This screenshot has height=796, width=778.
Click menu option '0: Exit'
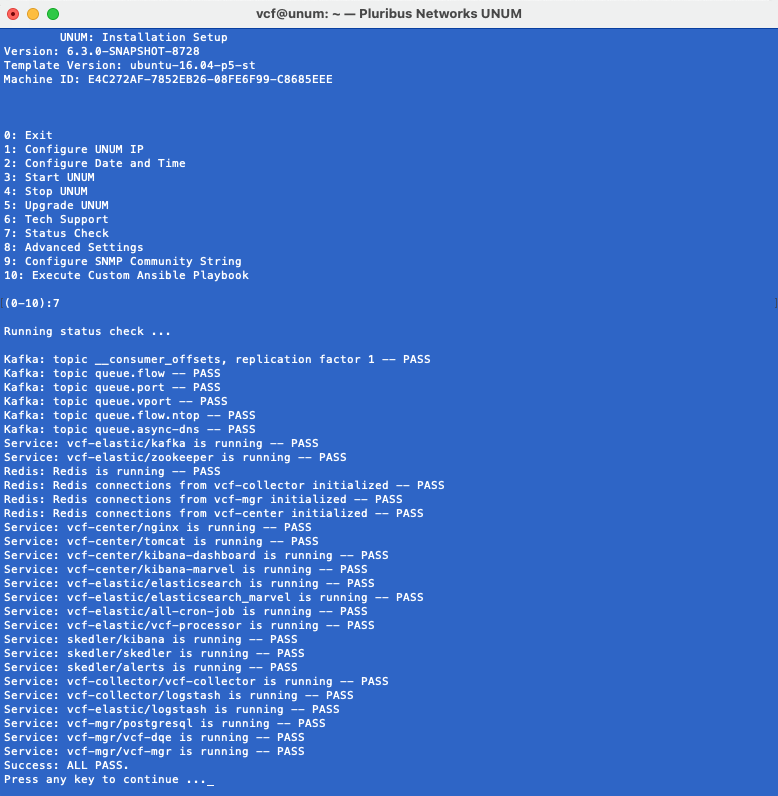tap(28, 136)
